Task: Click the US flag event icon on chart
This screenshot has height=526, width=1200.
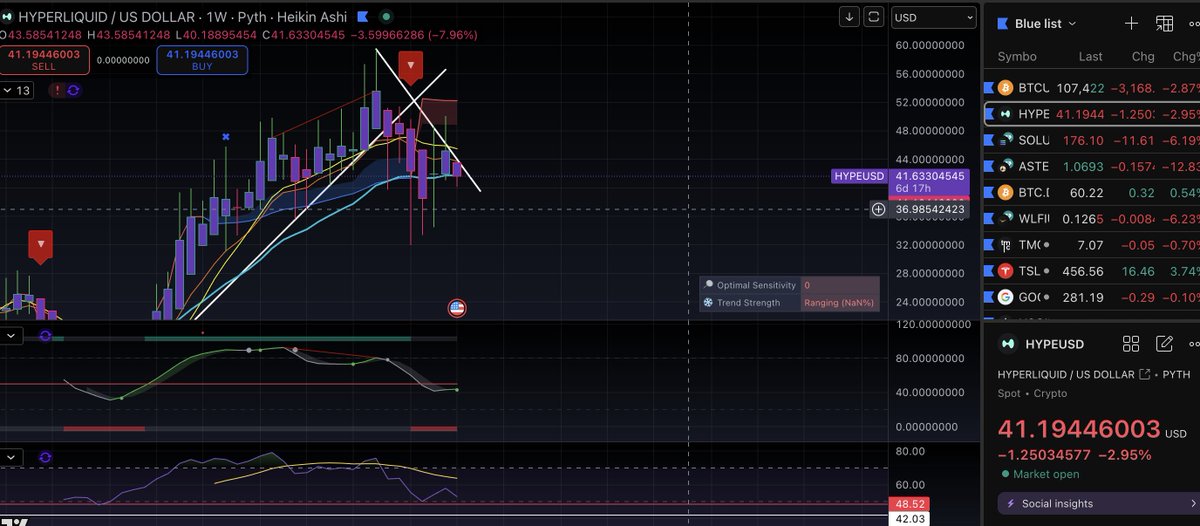Action: click(x=457, y=308)
